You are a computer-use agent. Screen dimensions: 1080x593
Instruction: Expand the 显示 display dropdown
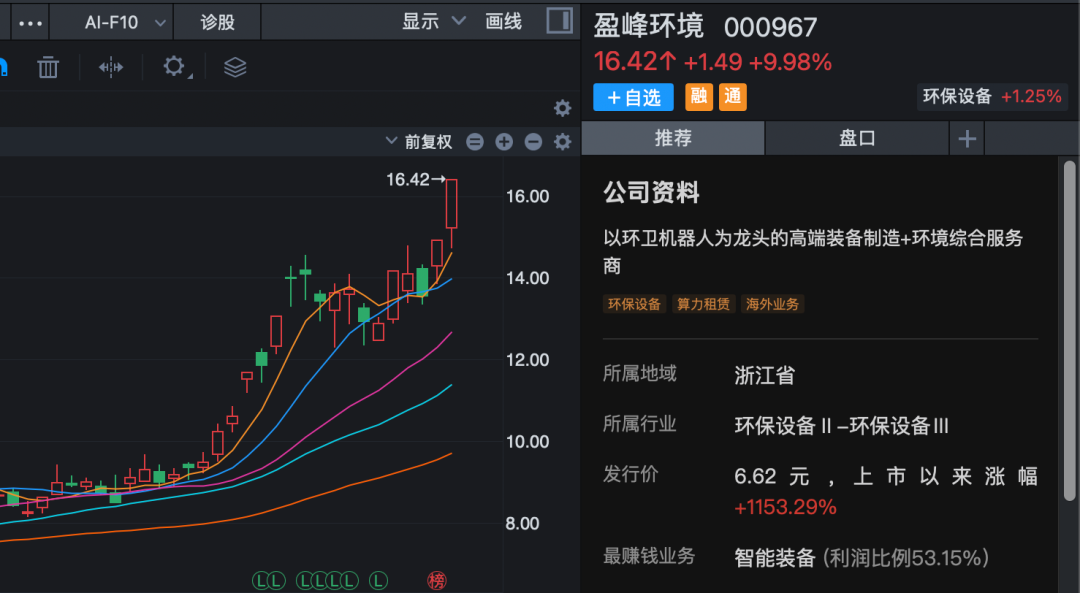click(x=433, y=21)
